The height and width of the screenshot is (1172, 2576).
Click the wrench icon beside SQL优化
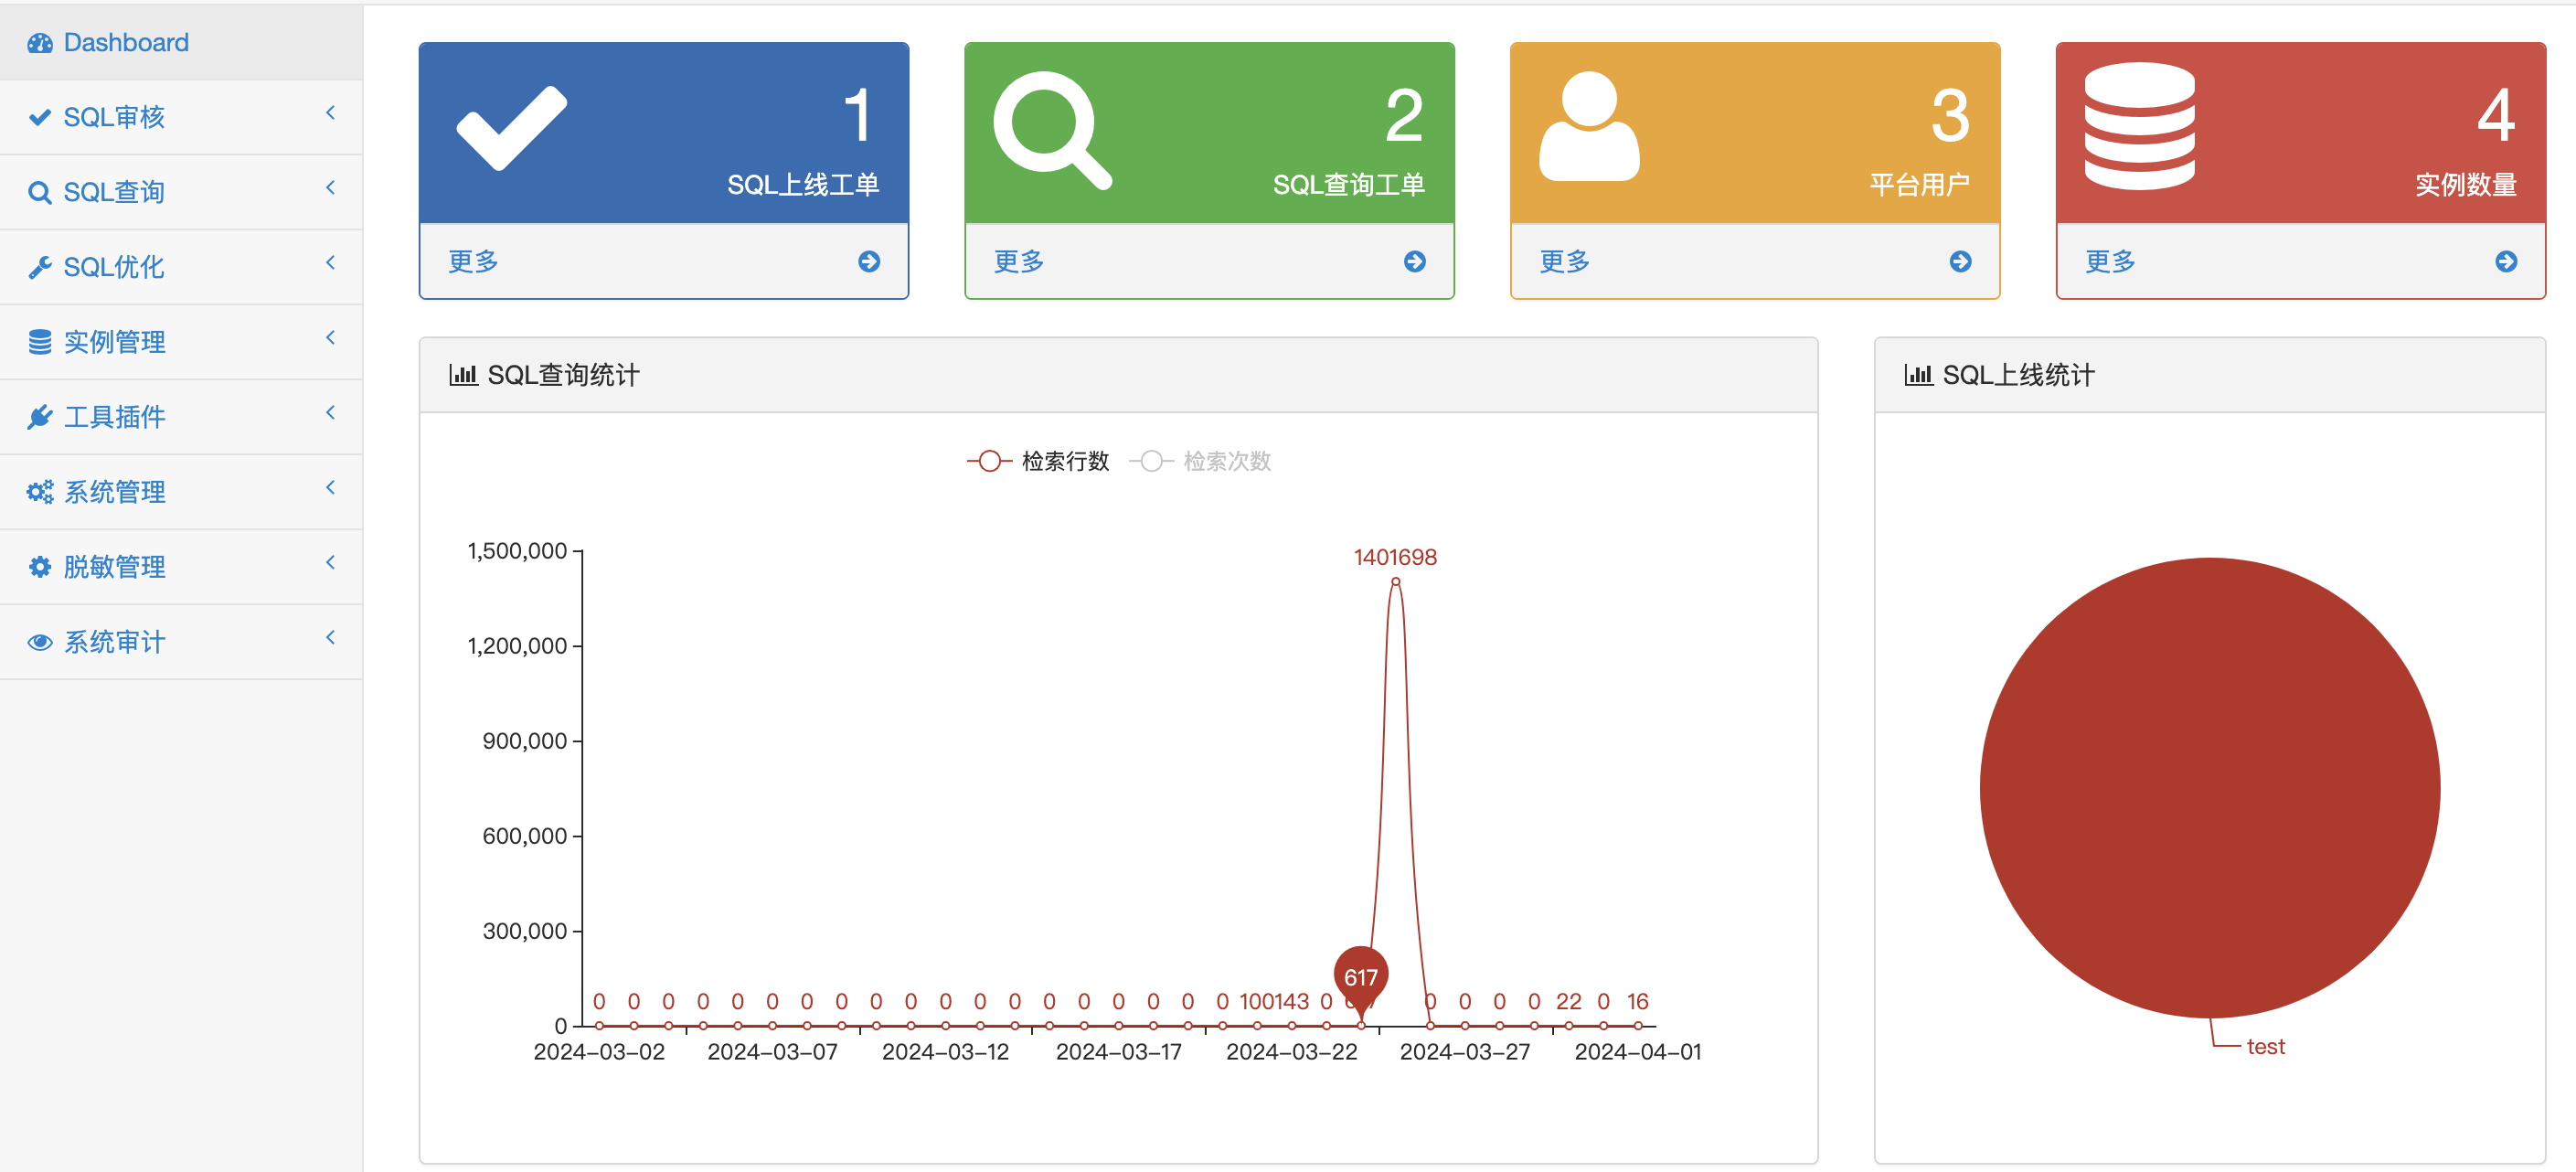40,267
